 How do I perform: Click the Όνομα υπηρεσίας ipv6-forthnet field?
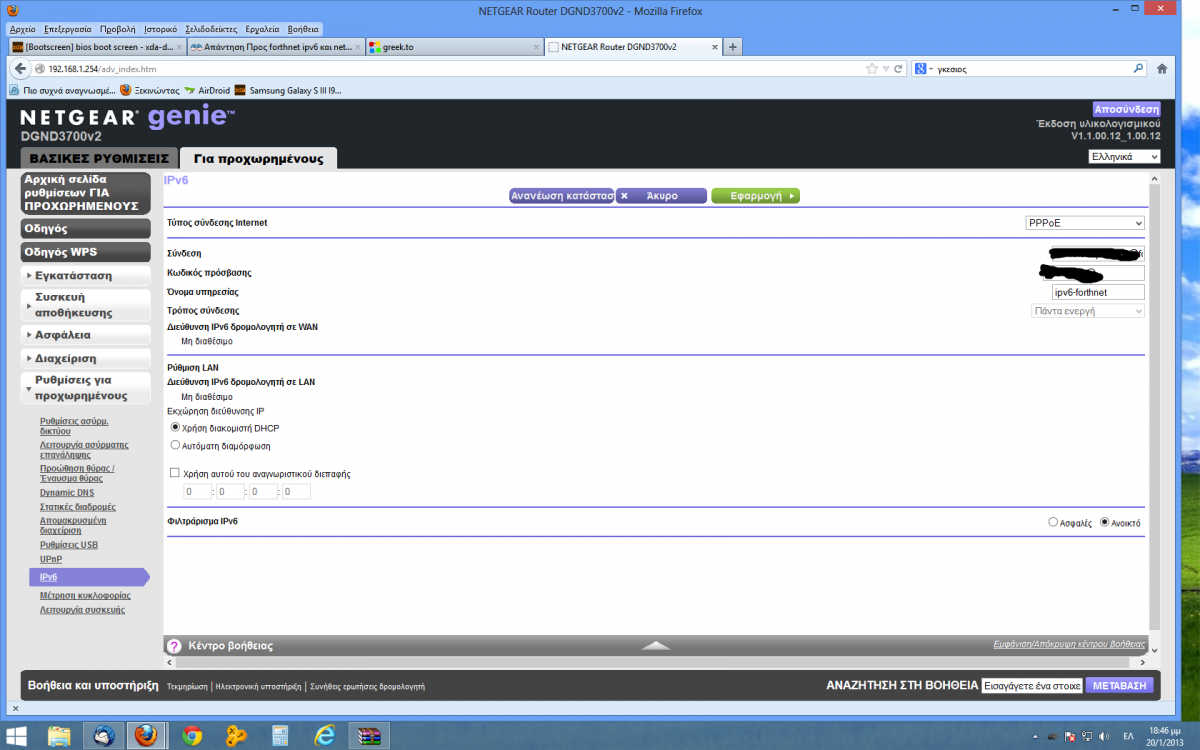(x=1098, y=292)
